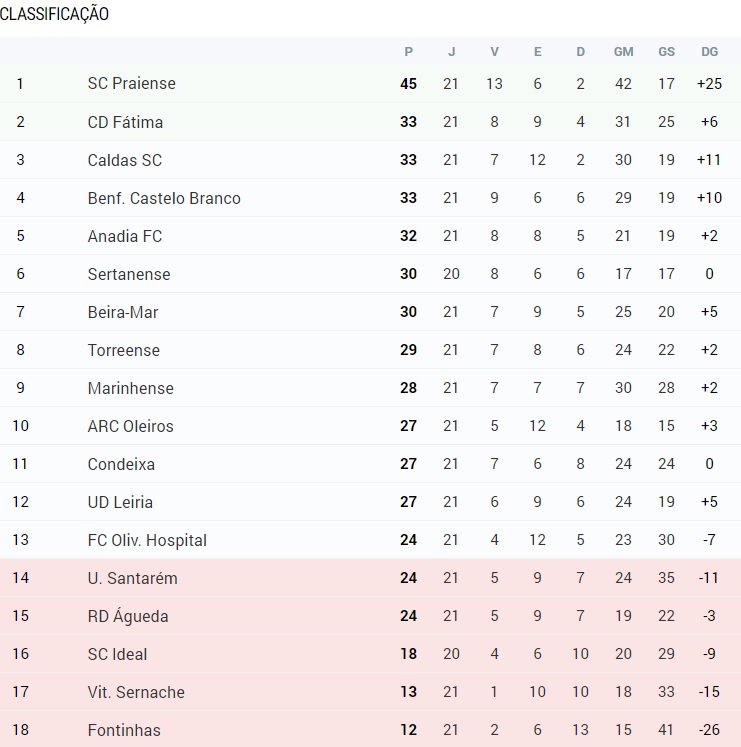This screenshot has width=741, height=747.
Task: Sort by the DG goal difference header
Action: (x=710, y=51)
